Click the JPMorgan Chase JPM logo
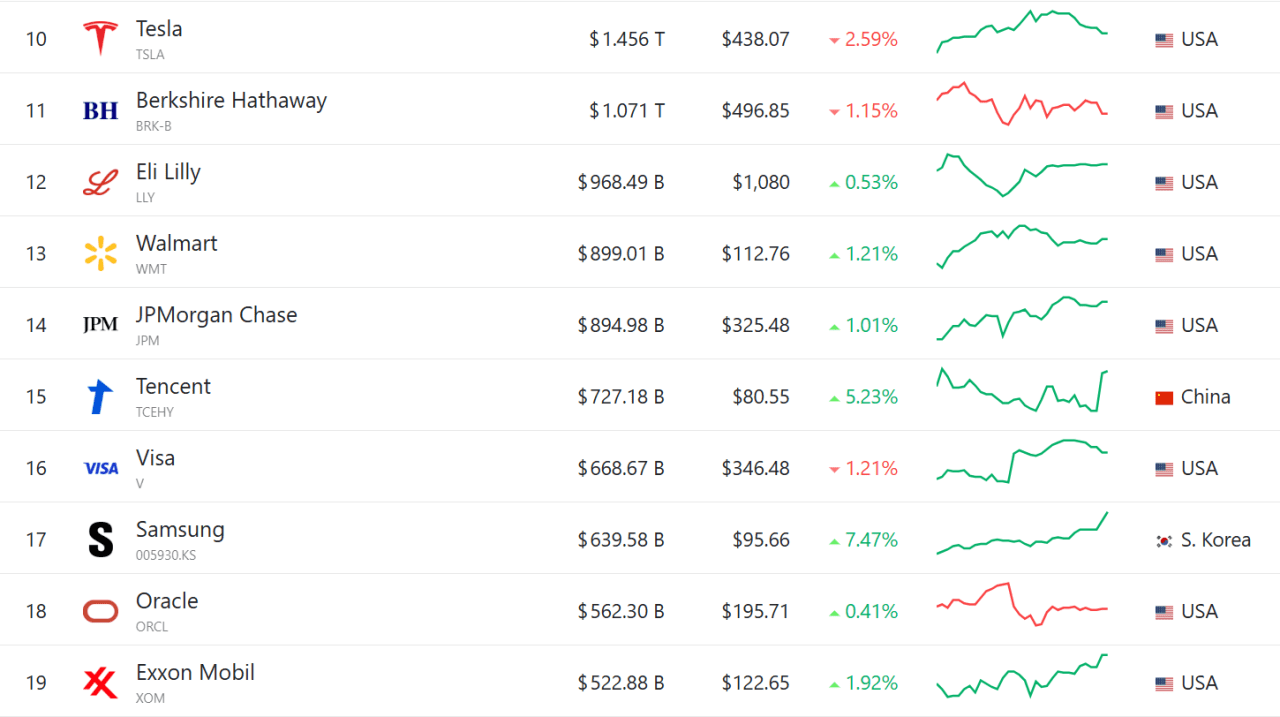 (100, 325)
